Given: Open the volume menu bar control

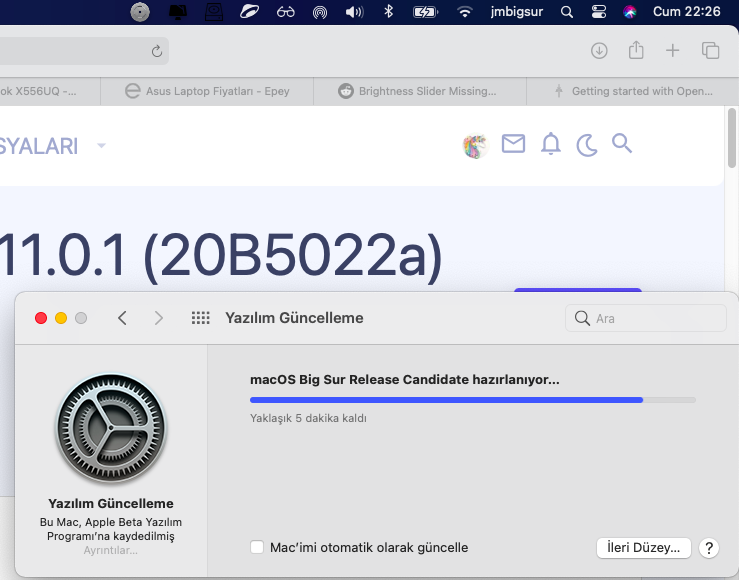Looking at the screenshot, I should (354, 12).
